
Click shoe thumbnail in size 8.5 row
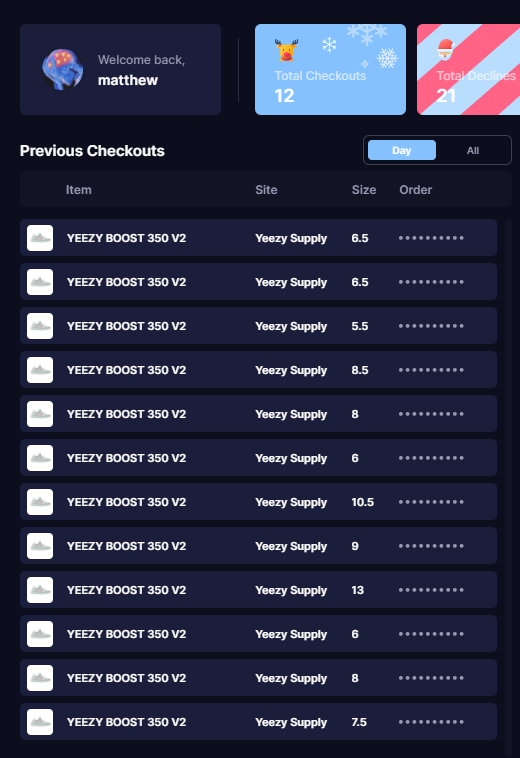[x=40, y=370]
